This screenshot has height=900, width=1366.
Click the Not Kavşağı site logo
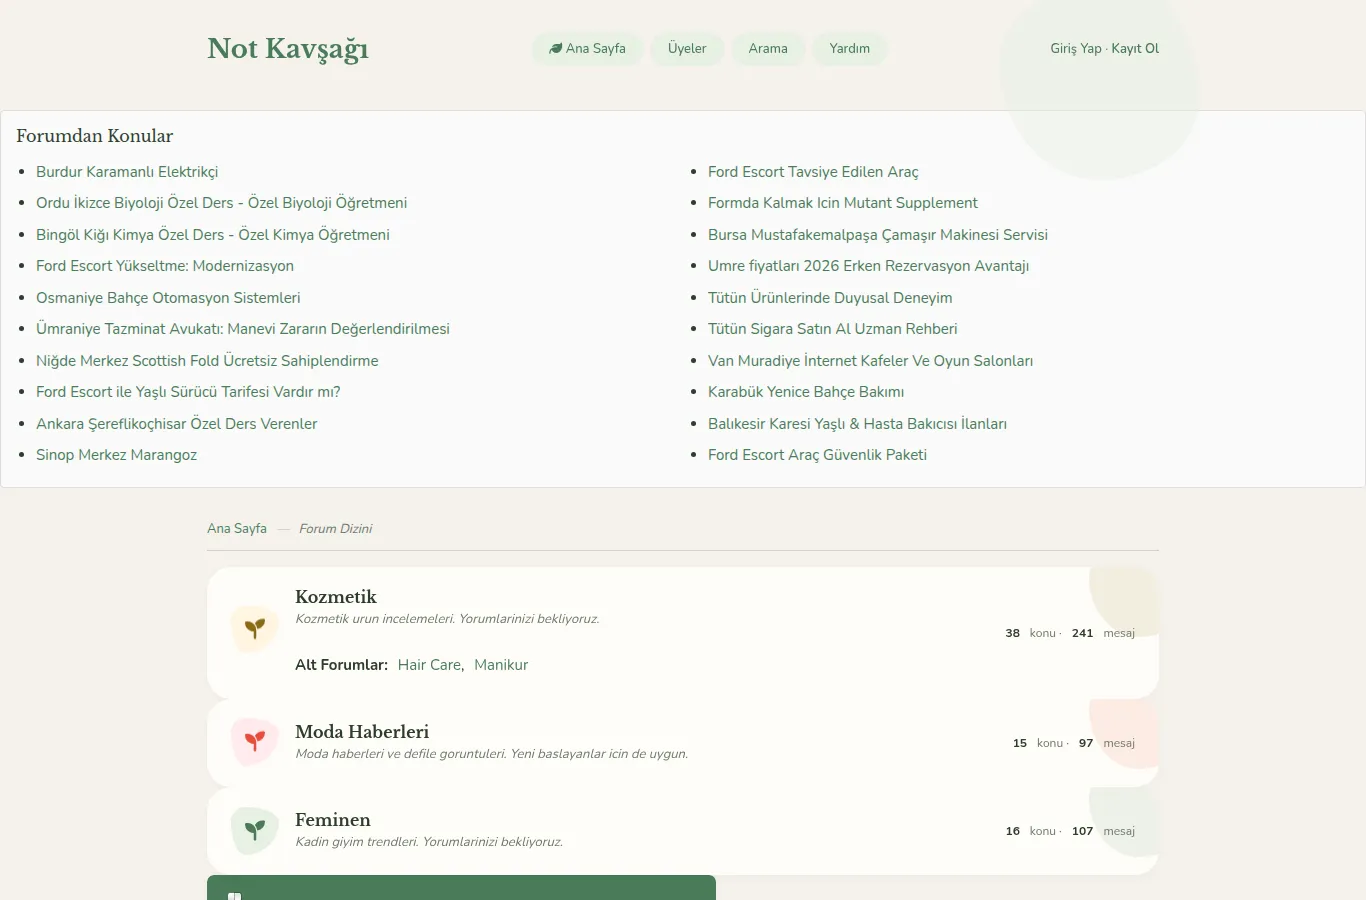click(x=288, y=48)
